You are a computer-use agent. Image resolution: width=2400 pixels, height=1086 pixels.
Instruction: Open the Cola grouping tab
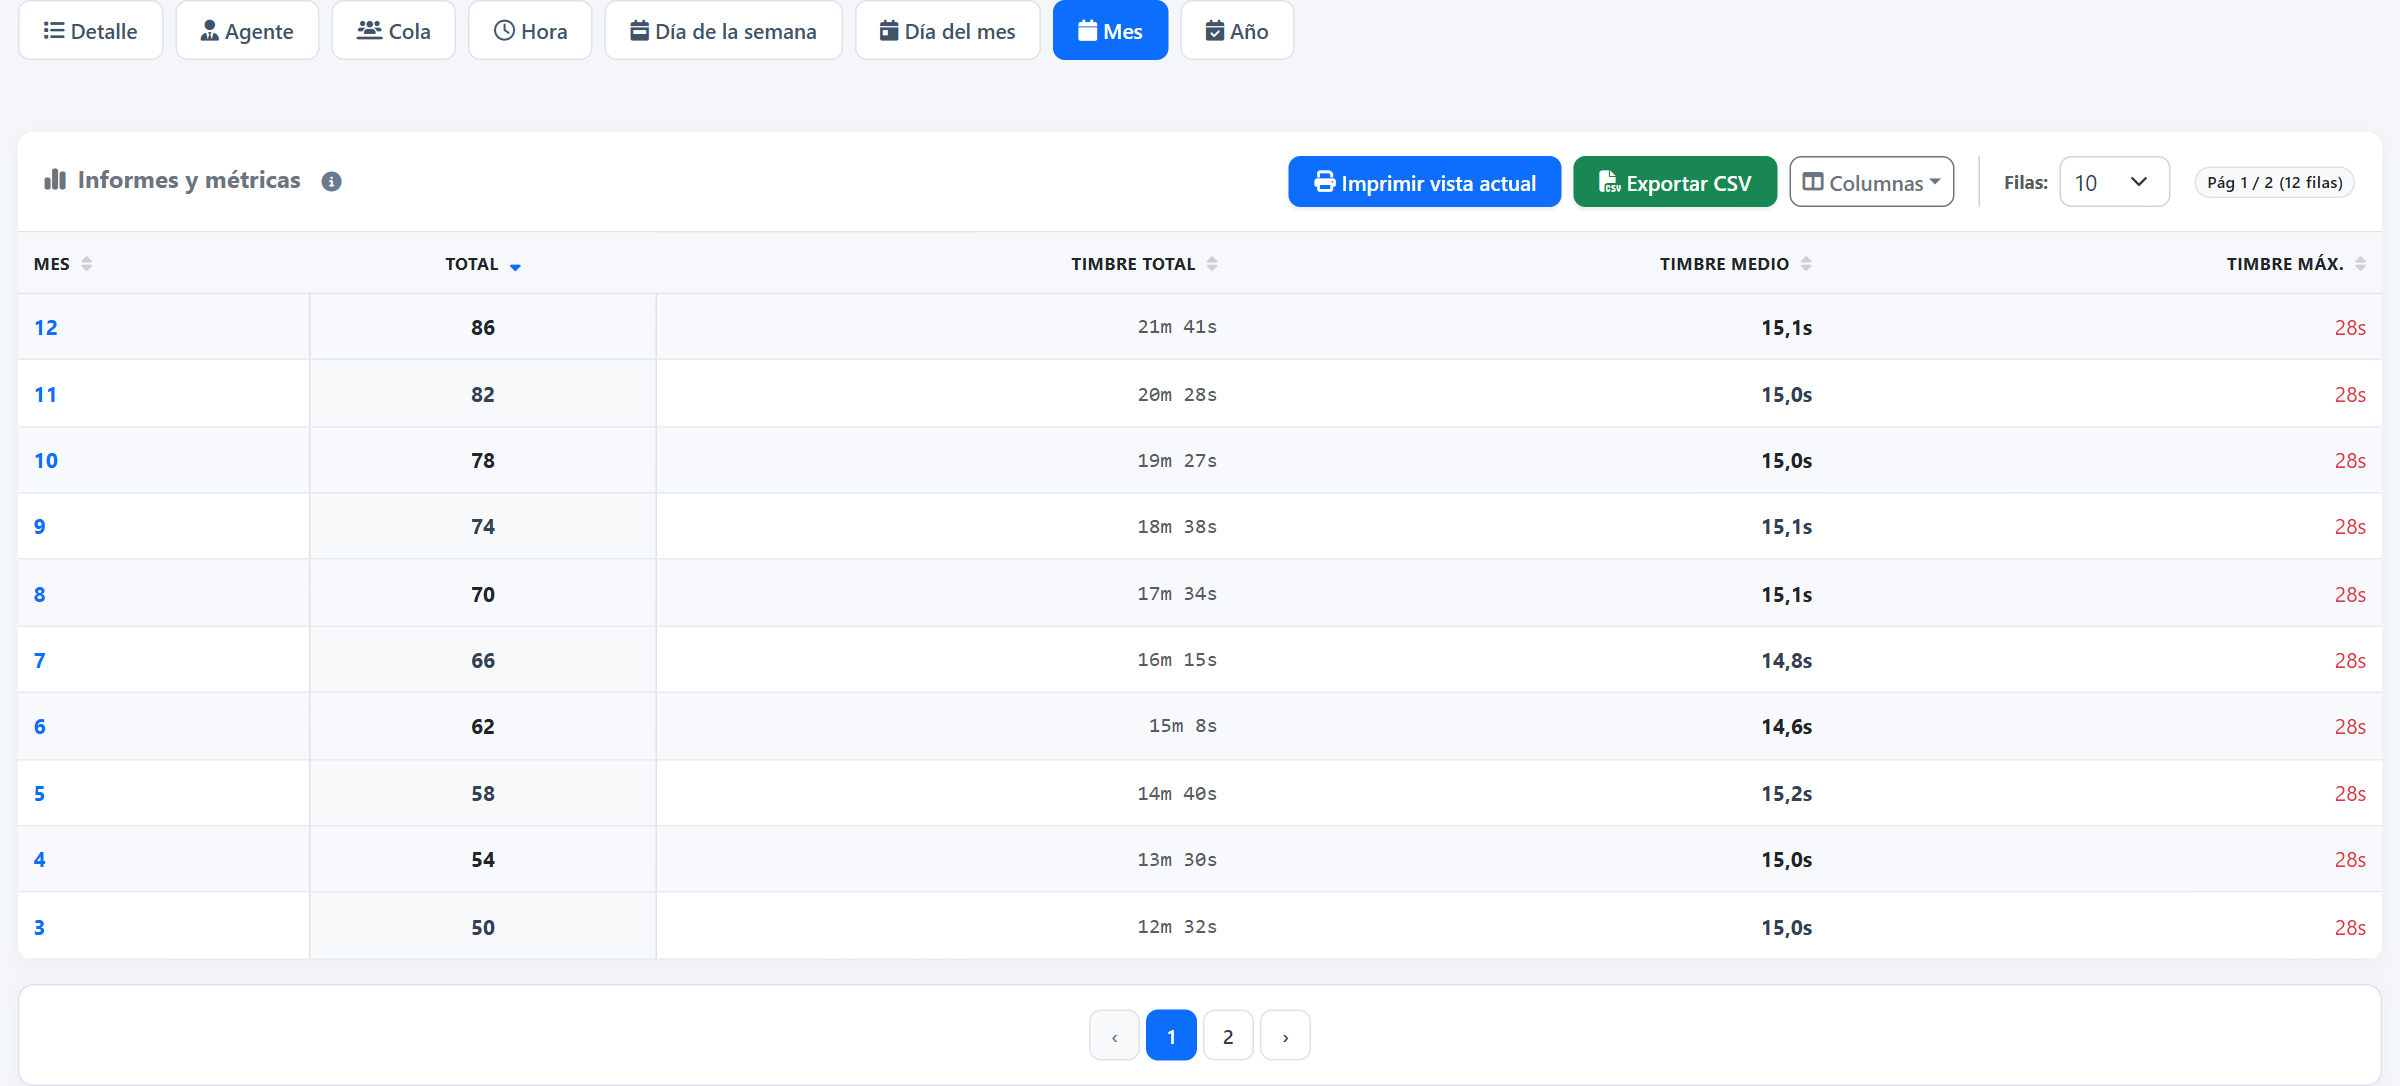pos(394,30)
